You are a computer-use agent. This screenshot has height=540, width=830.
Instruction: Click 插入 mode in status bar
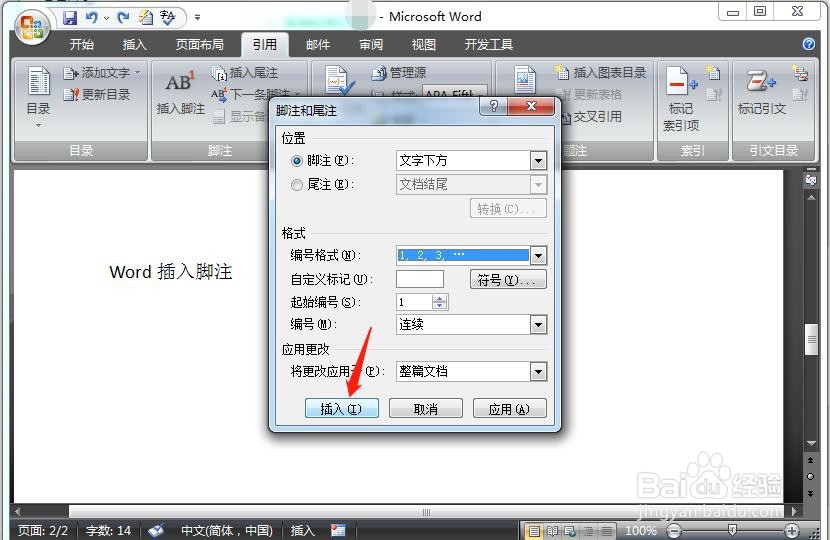tap(302, 530)
